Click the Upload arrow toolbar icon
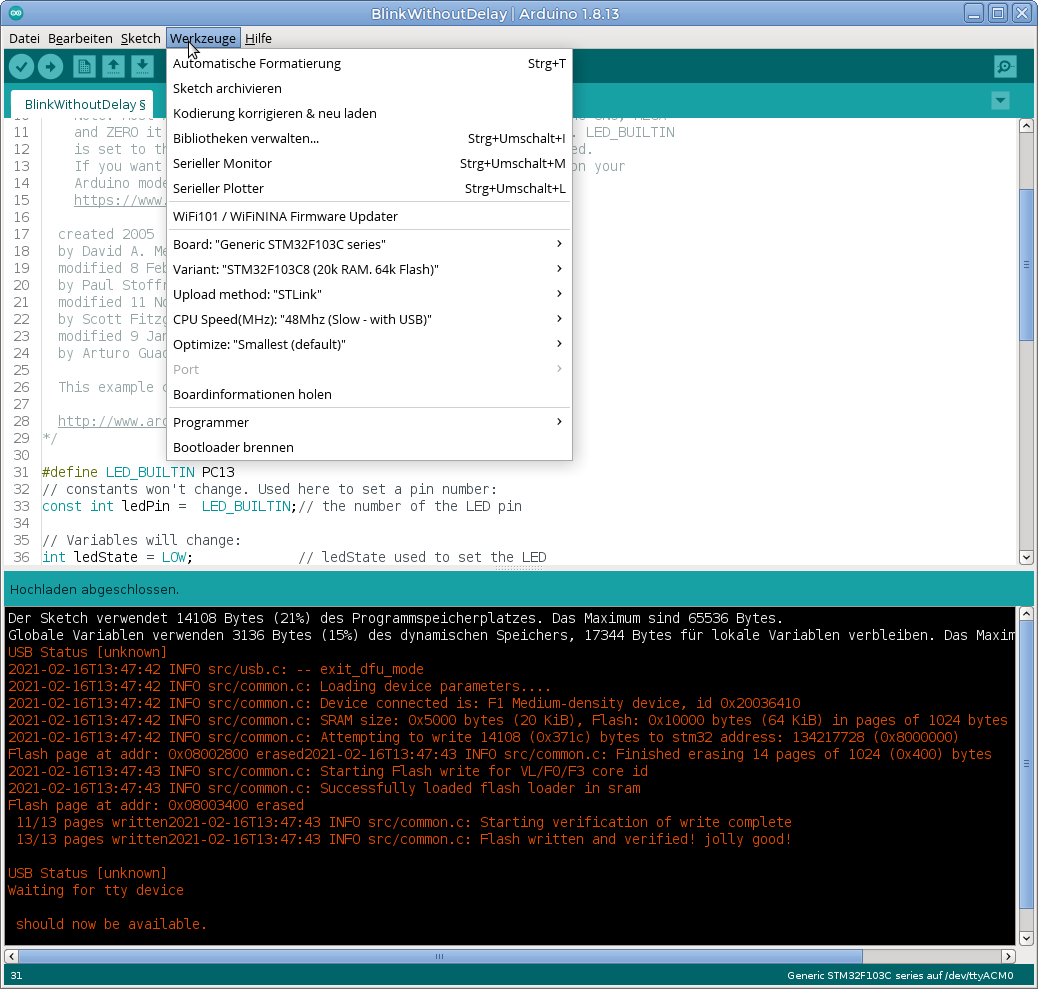The image size is (1038, 989). 50,66
